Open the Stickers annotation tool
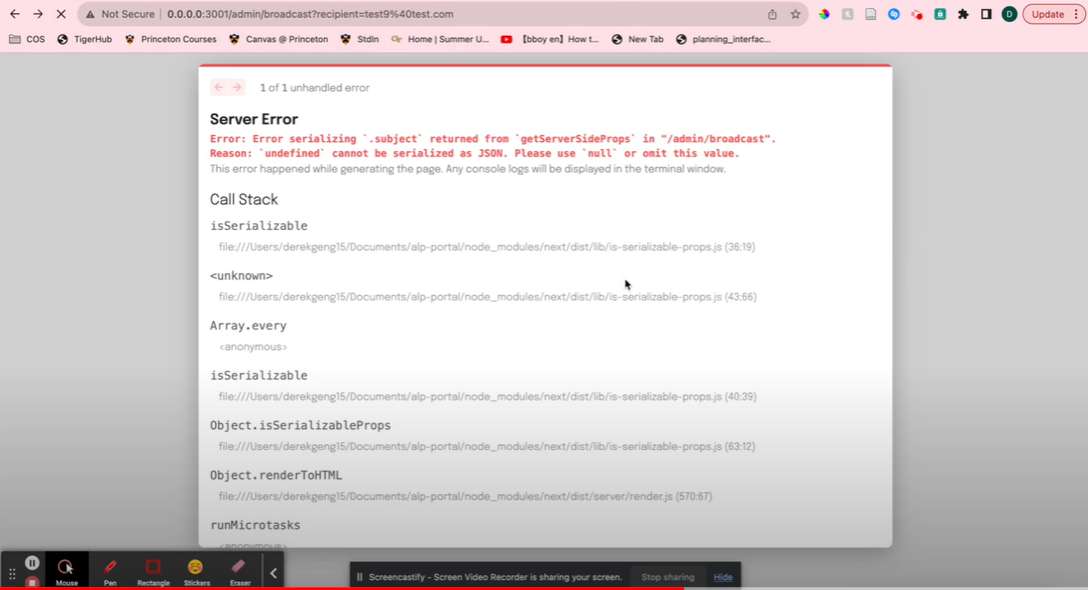 click(x=196, y=570)
